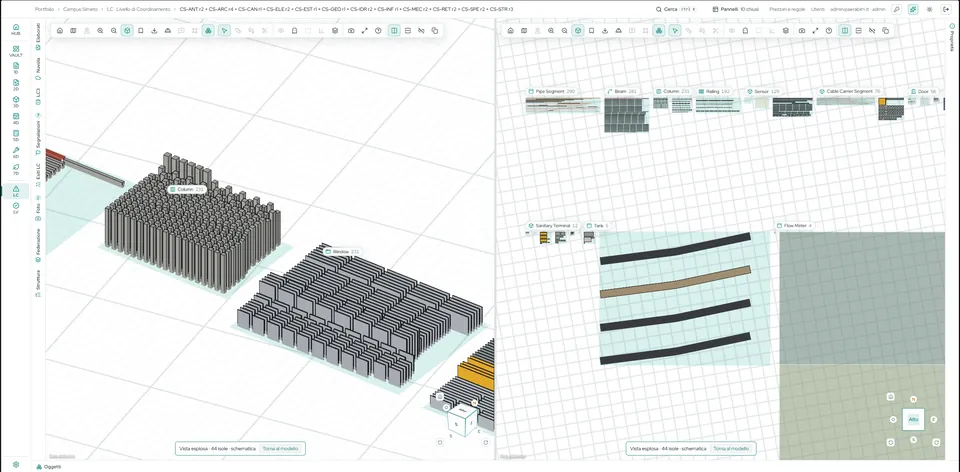Image resolution: width=960 pixels, height=472 pixels.
Task: Open the Cerca search box
Action: (x=676, y=10)
